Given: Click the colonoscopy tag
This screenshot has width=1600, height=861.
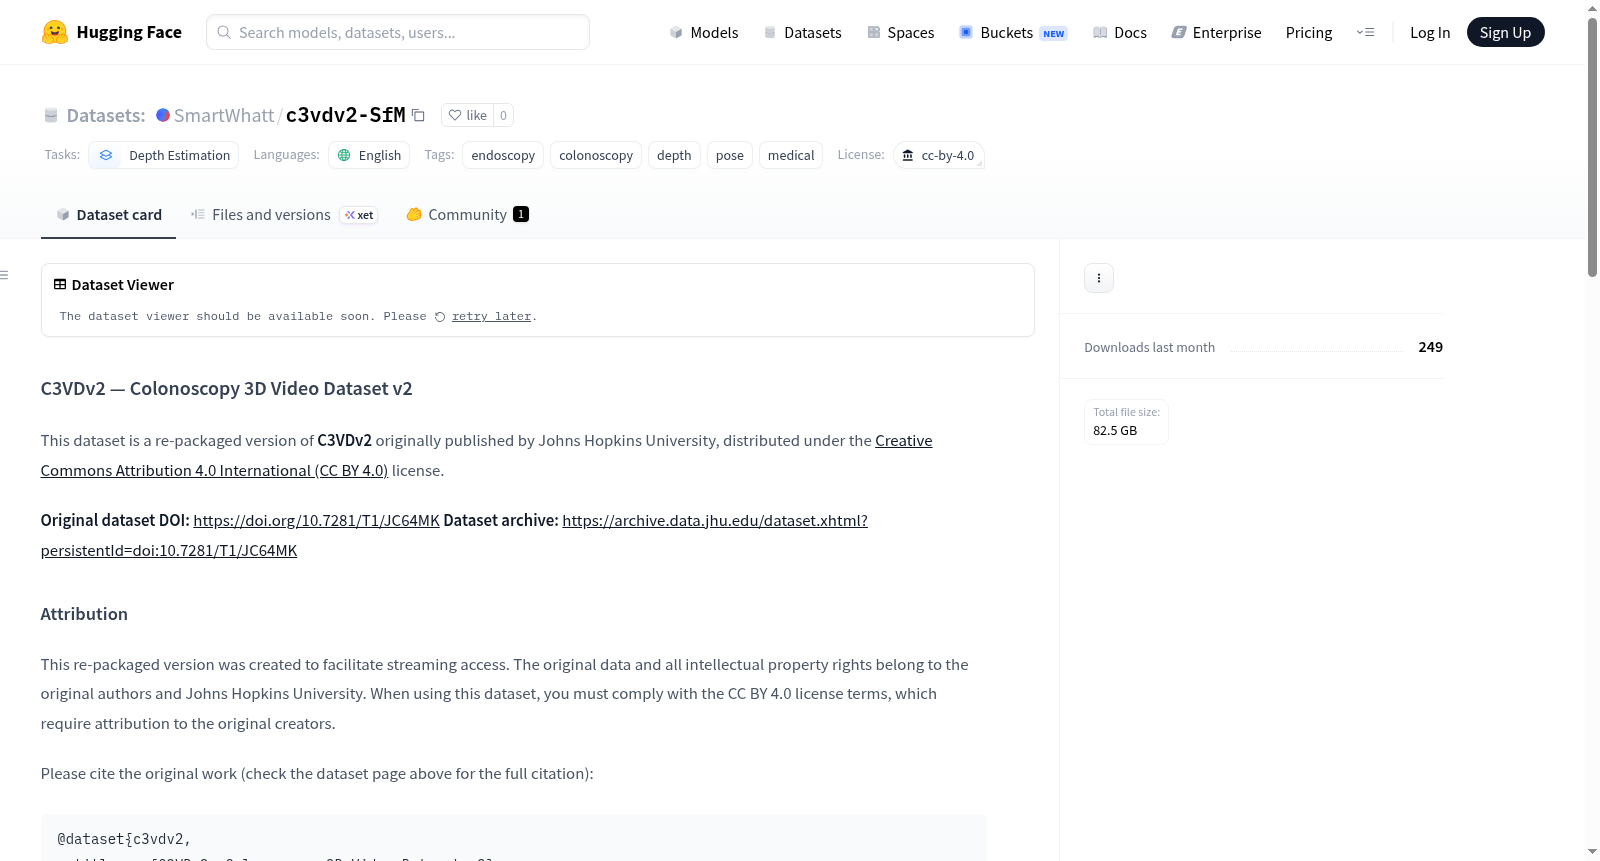Looking at the screenshot, I should [596, 155].
